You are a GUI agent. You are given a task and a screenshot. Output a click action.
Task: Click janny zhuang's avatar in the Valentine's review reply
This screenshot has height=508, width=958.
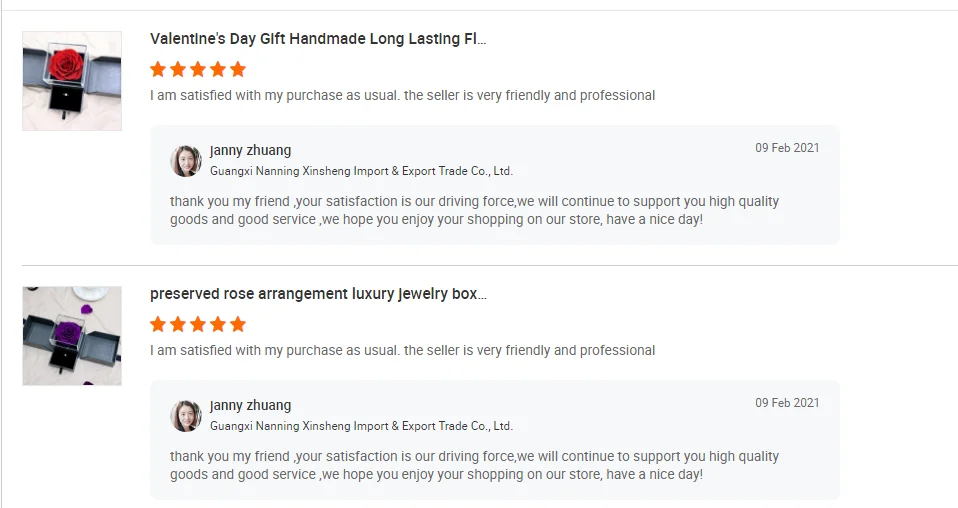(186, 161)
